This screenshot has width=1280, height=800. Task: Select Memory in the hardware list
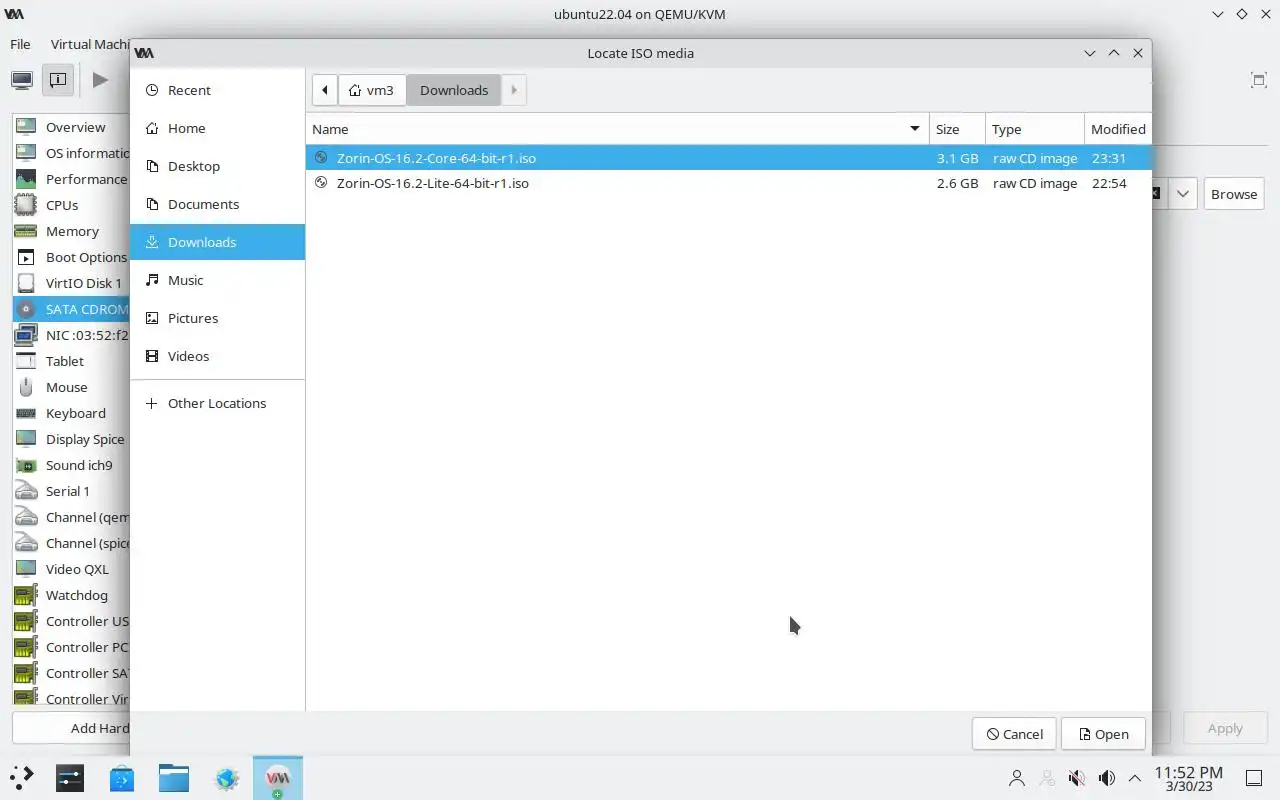pos(71,231)
